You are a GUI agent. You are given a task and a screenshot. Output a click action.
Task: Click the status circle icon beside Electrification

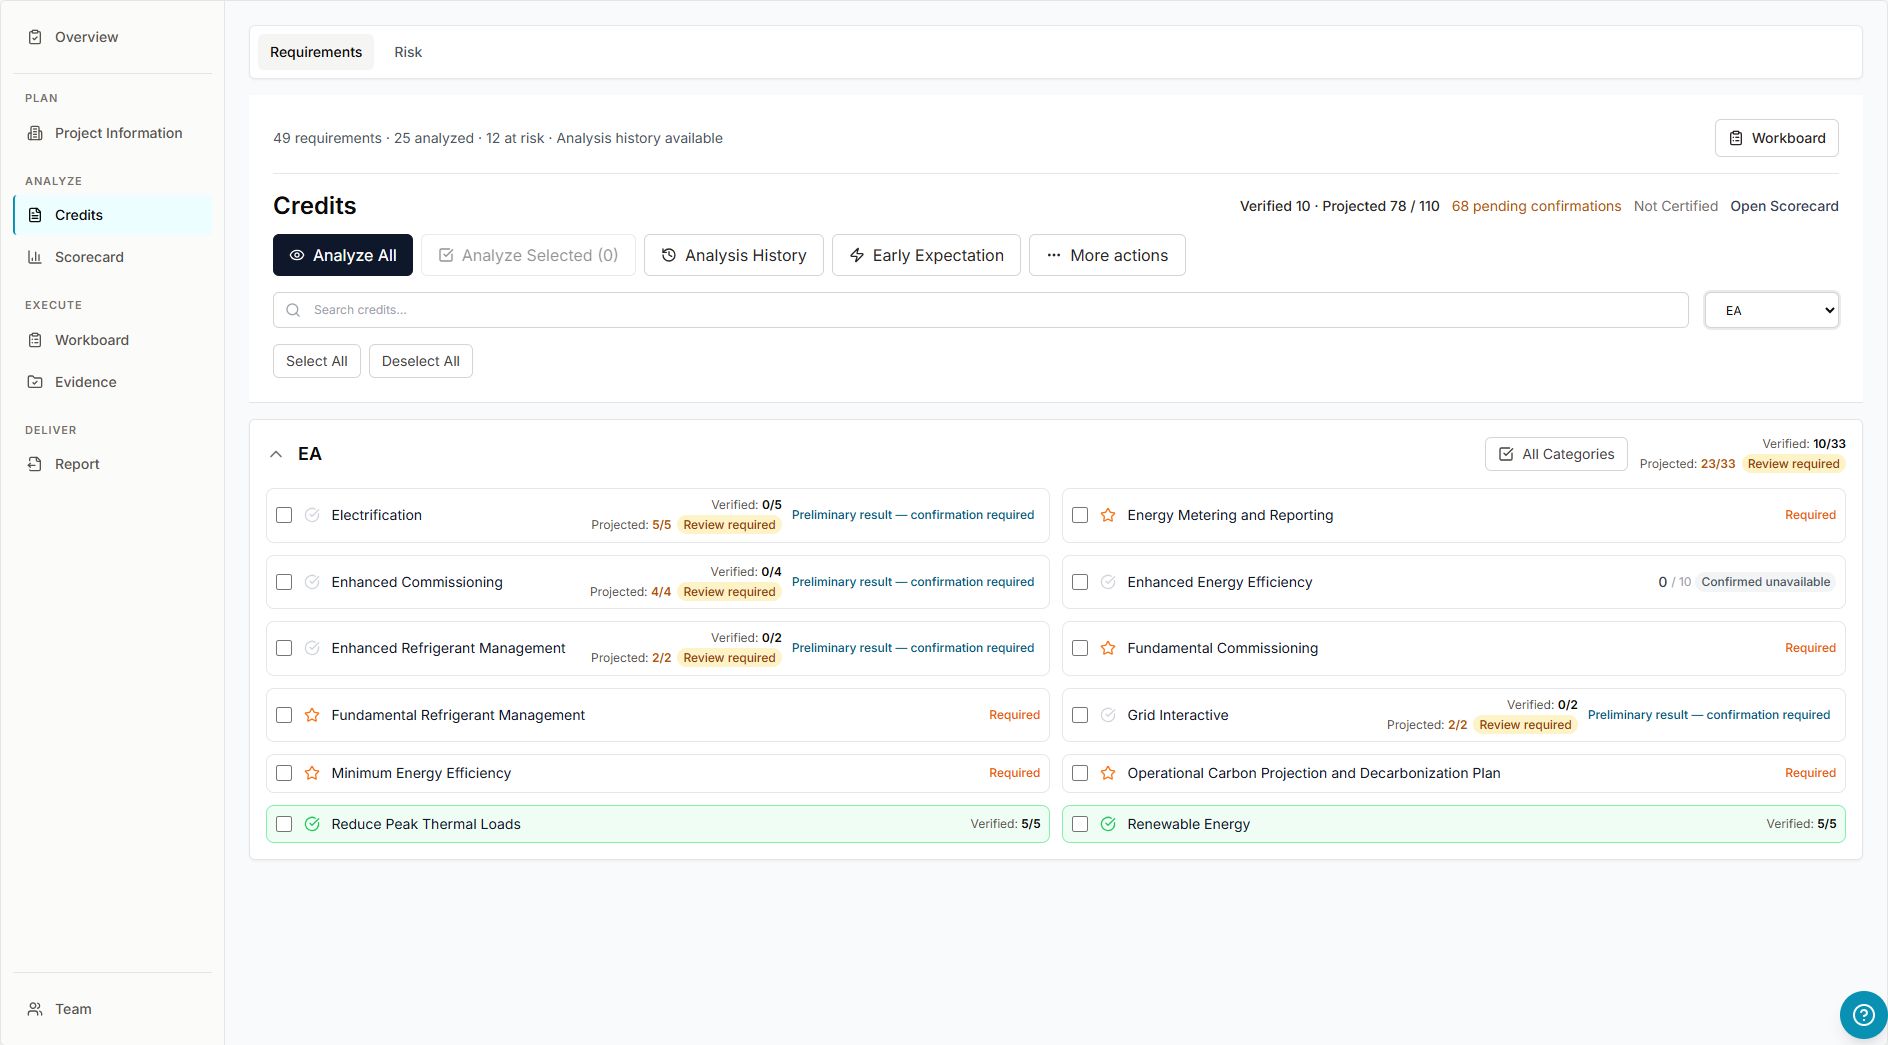tap(312, 515)
